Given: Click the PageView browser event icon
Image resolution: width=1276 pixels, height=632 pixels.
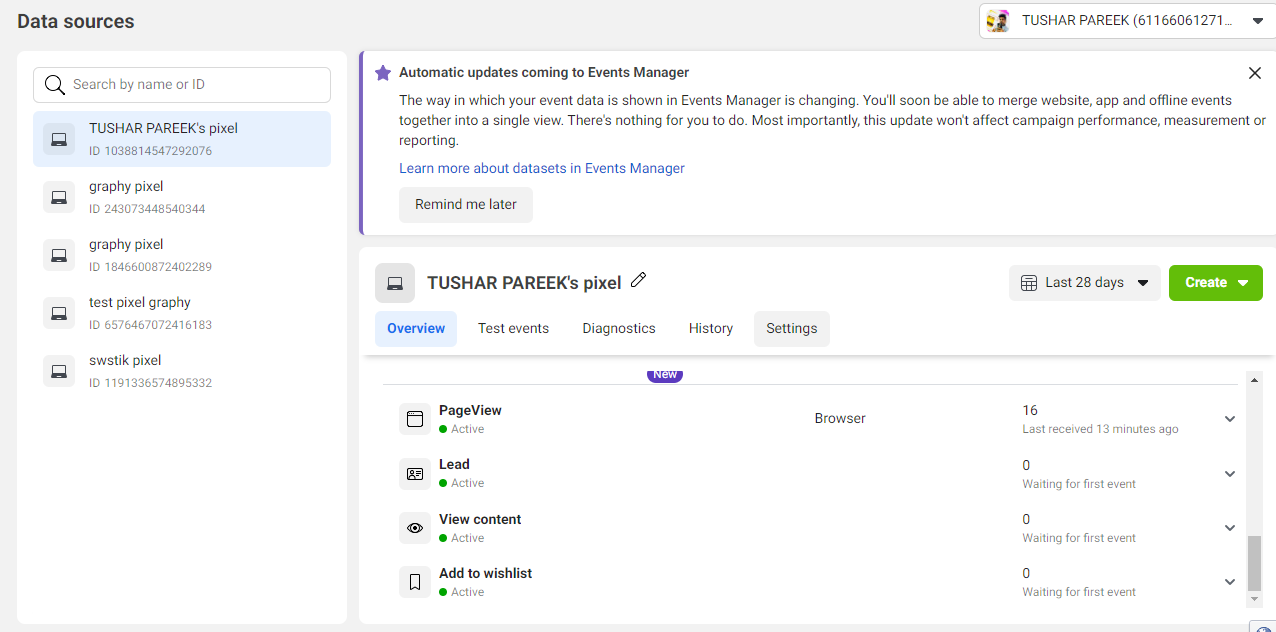Looking at the screenshot, I should pyautogui.click(x=415, y=418).
